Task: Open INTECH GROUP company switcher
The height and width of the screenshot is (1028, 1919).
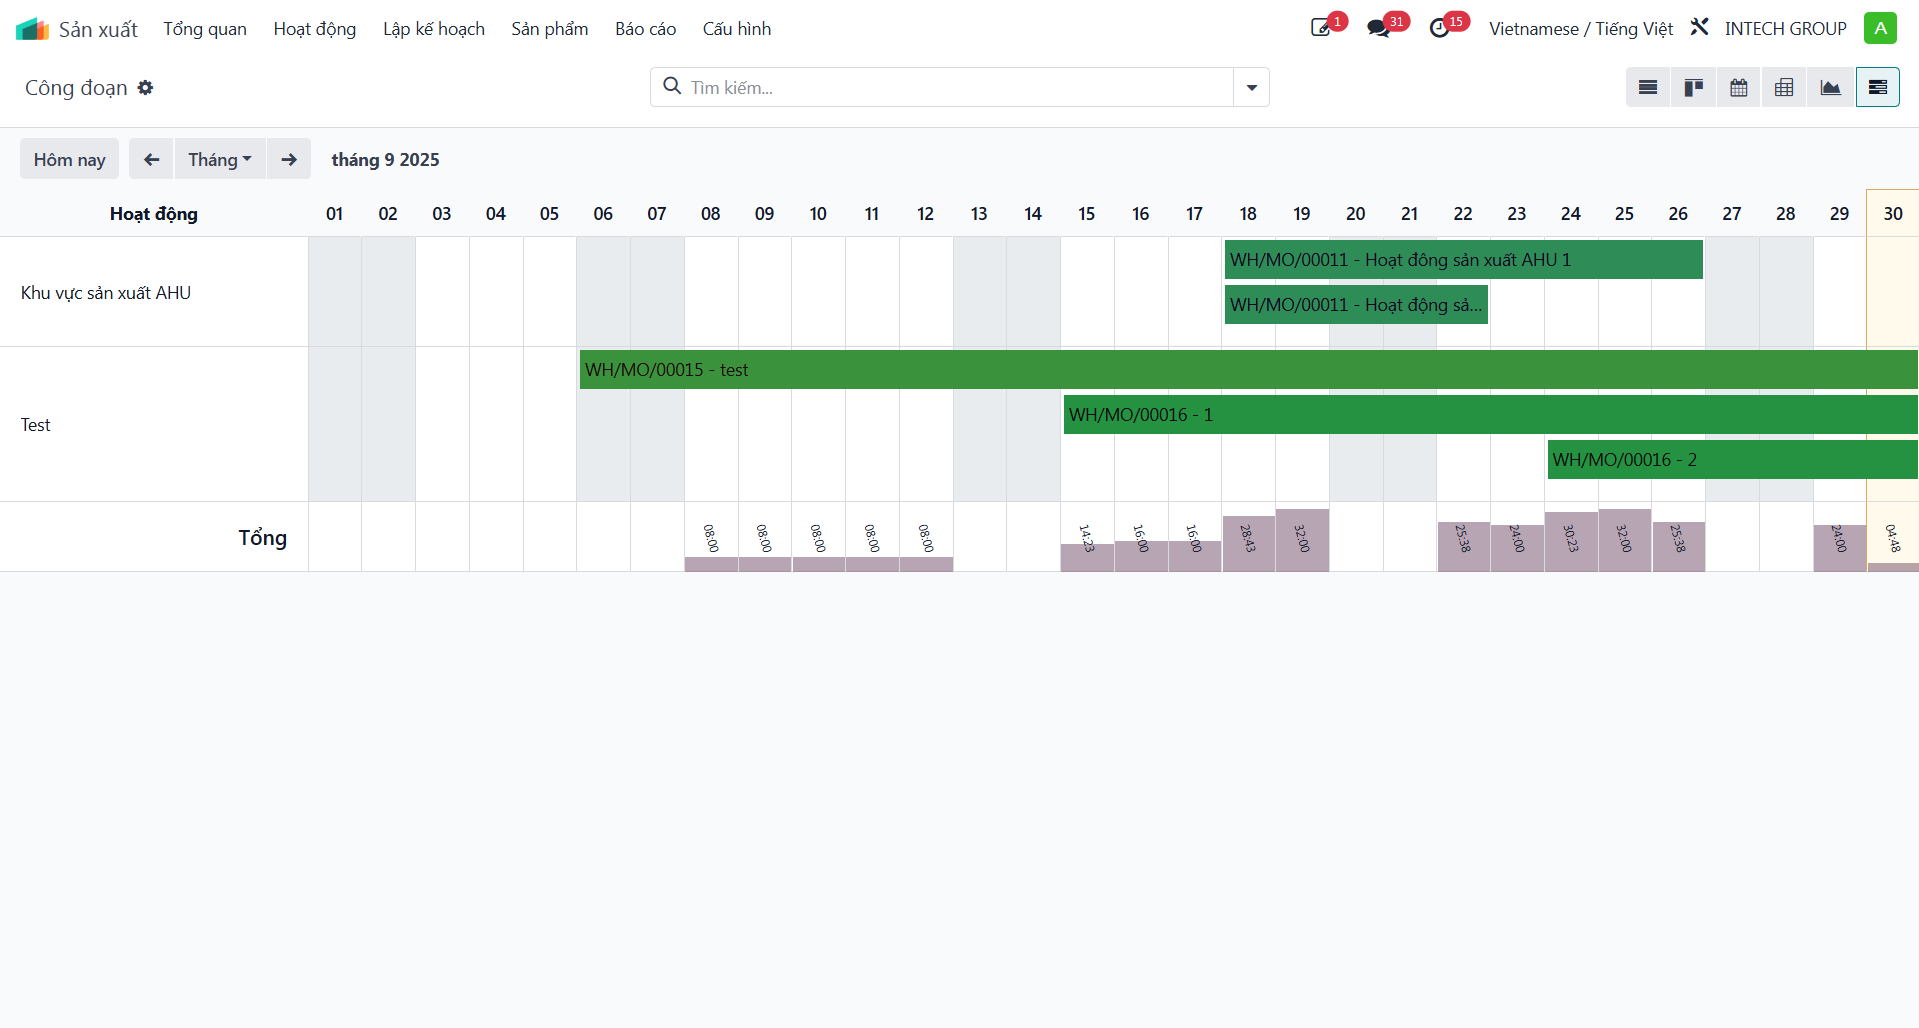Action: pos(1785,29)
